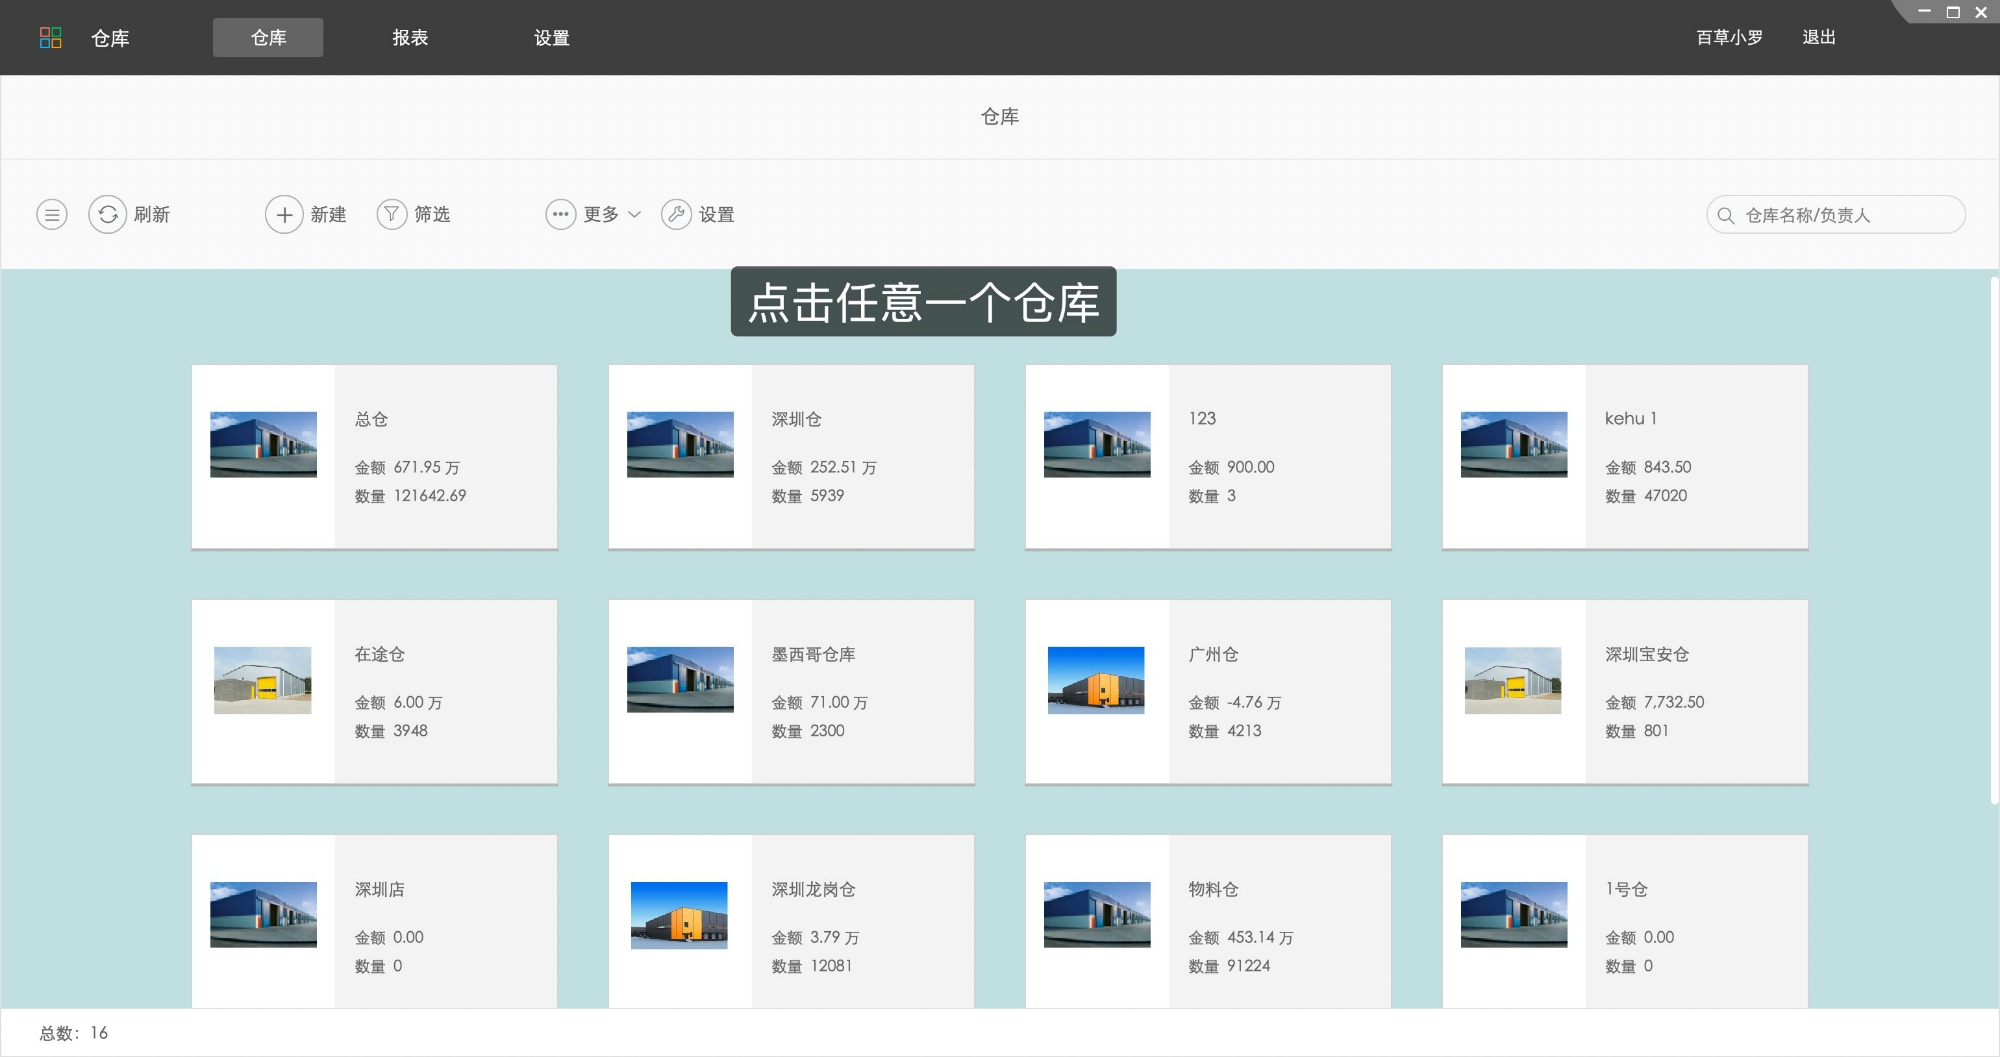Switch to the 仓库 tab
2000x1057 pixels.
click(x=268, y=37)
